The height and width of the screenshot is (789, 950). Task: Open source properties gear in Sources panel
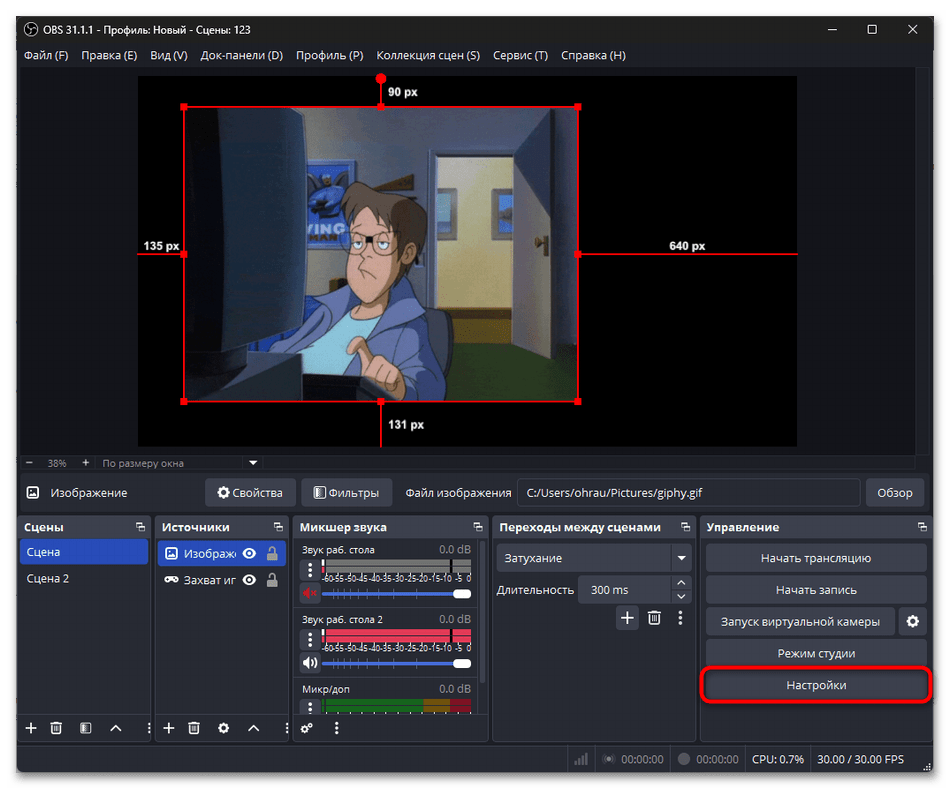224,728
